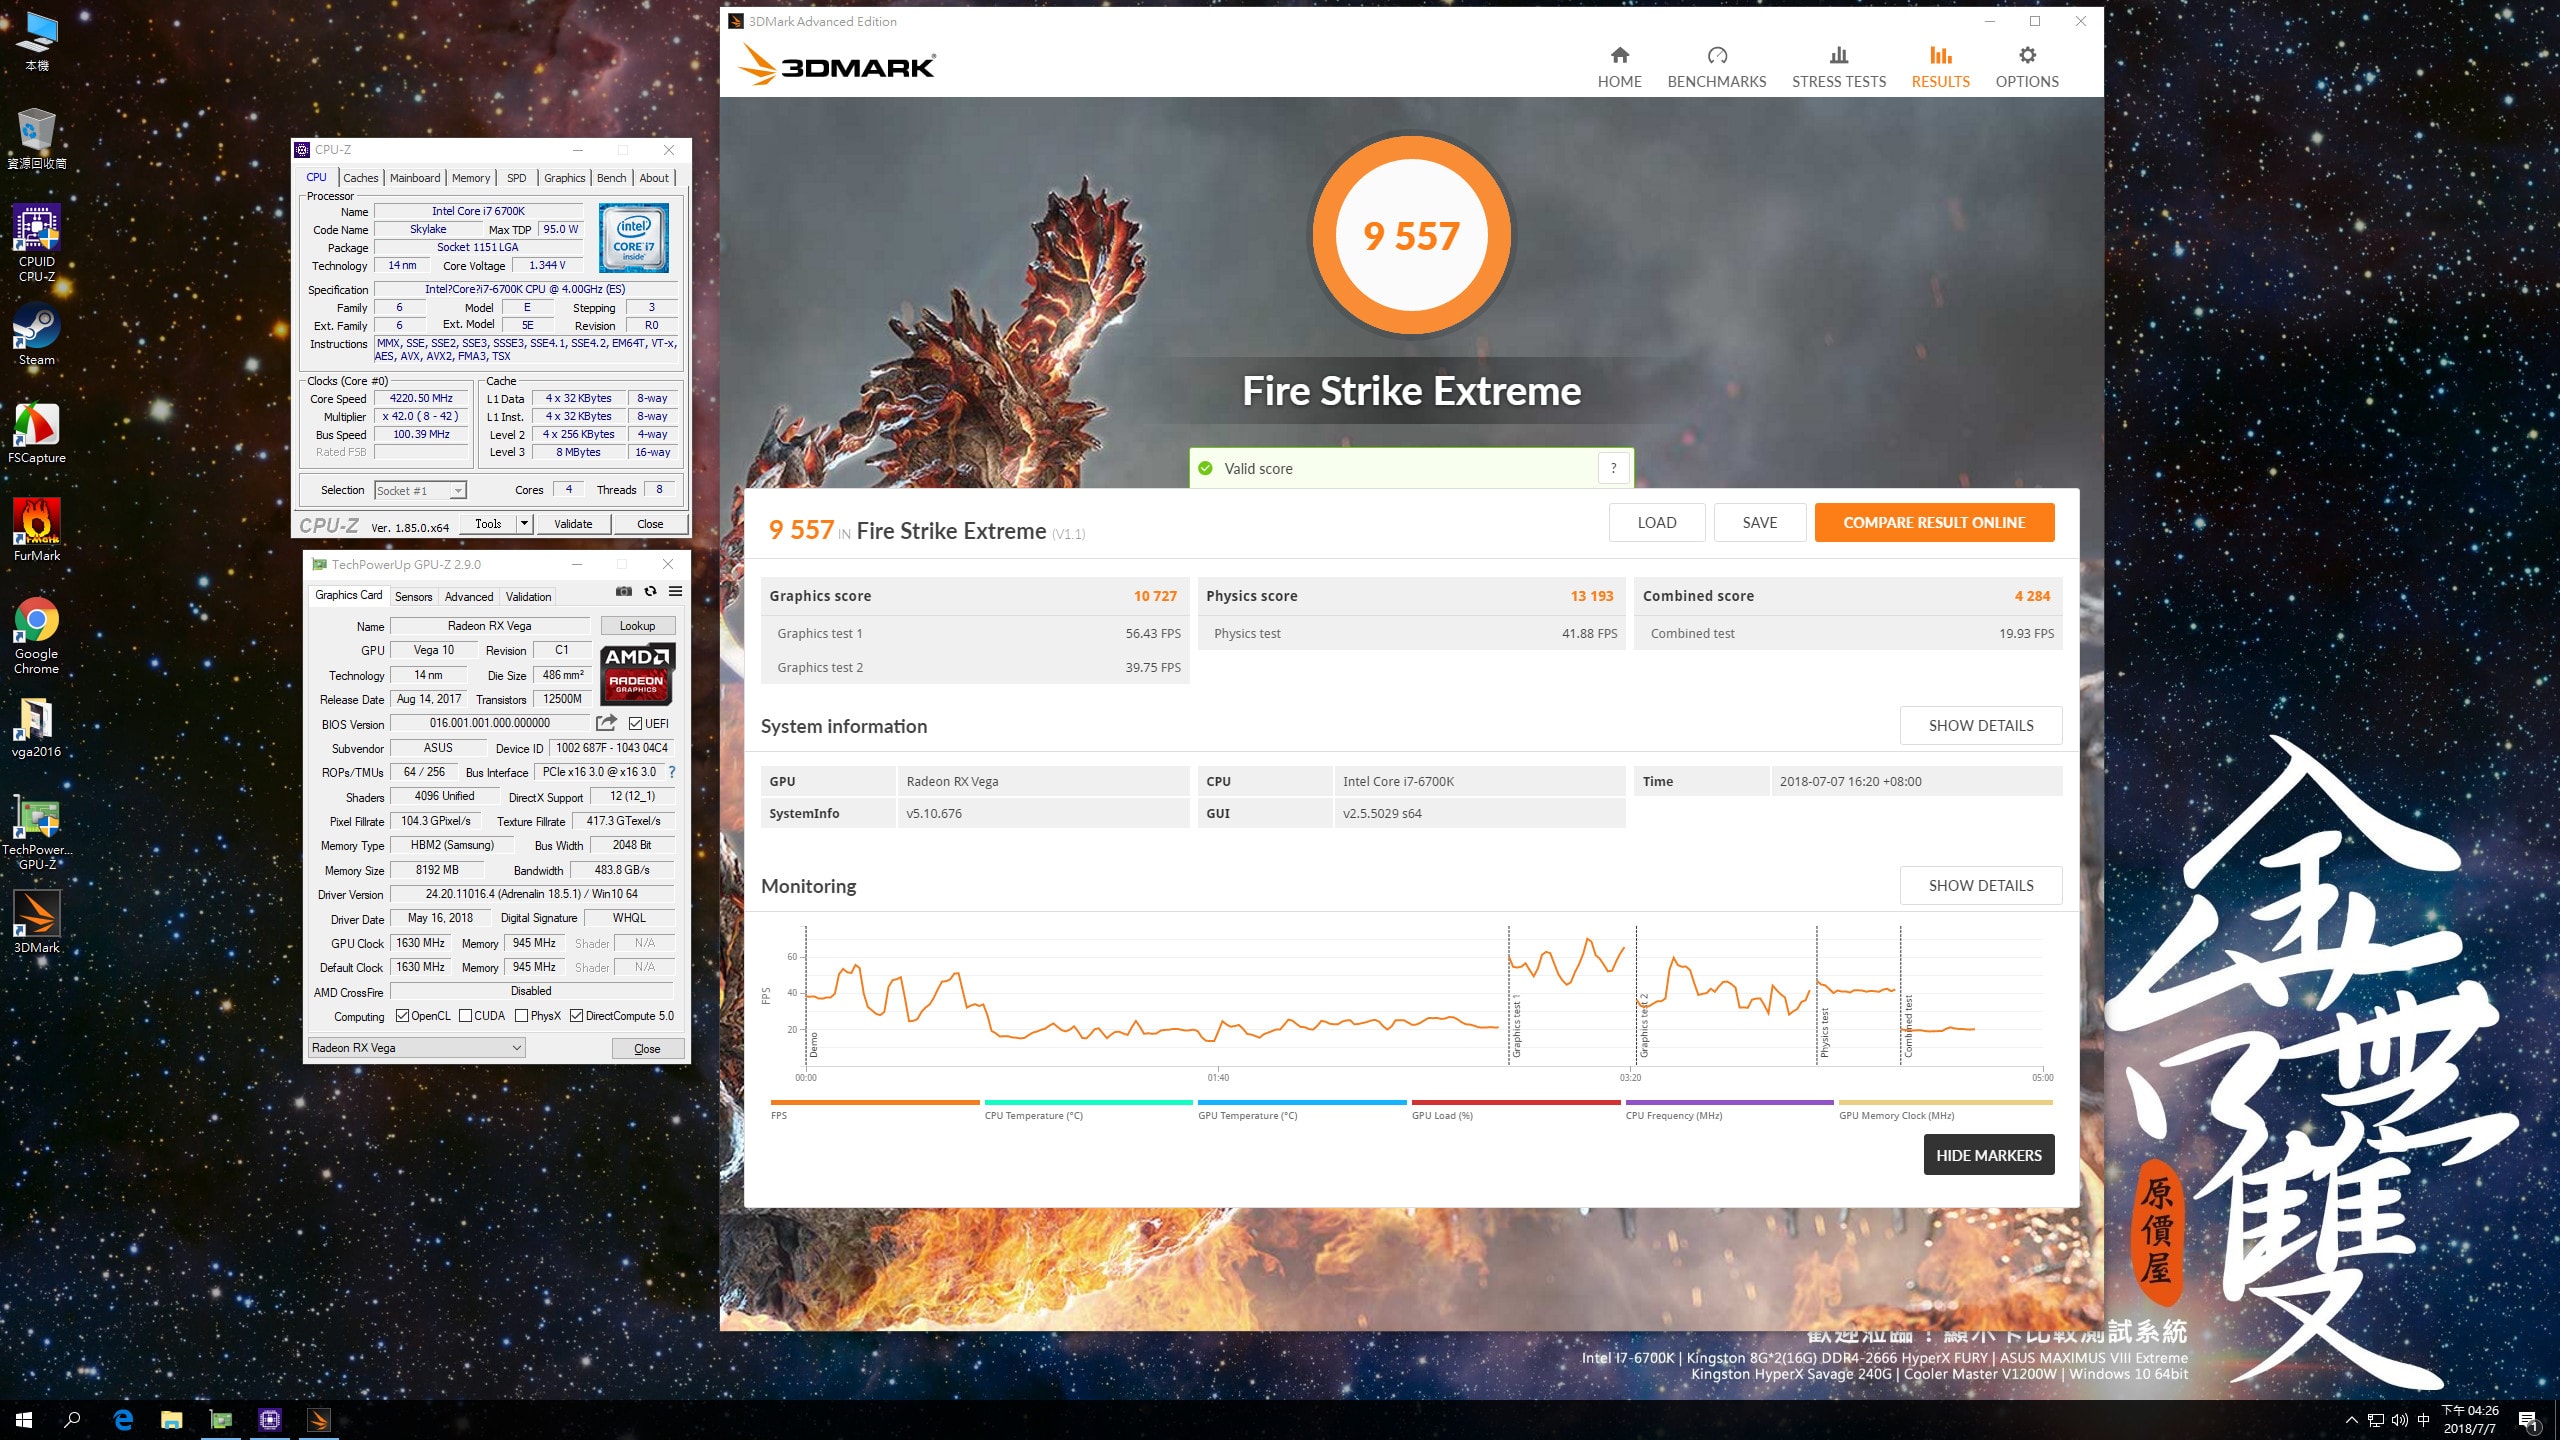Screen dimensions: 2560x1440
Task: Open Google Chrome desktop shortcut
Action: click(x=37, y=637)
